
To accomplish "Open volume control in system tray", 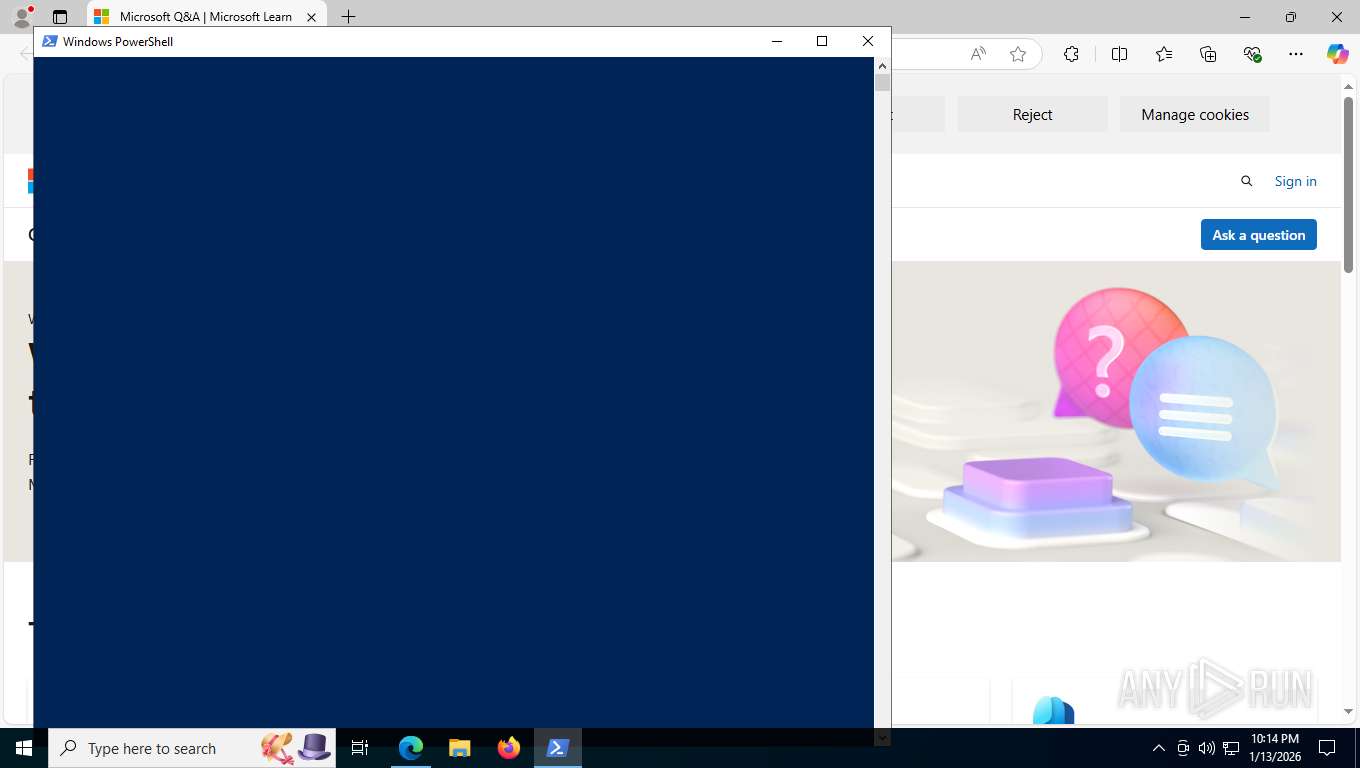I will 1206,748.
